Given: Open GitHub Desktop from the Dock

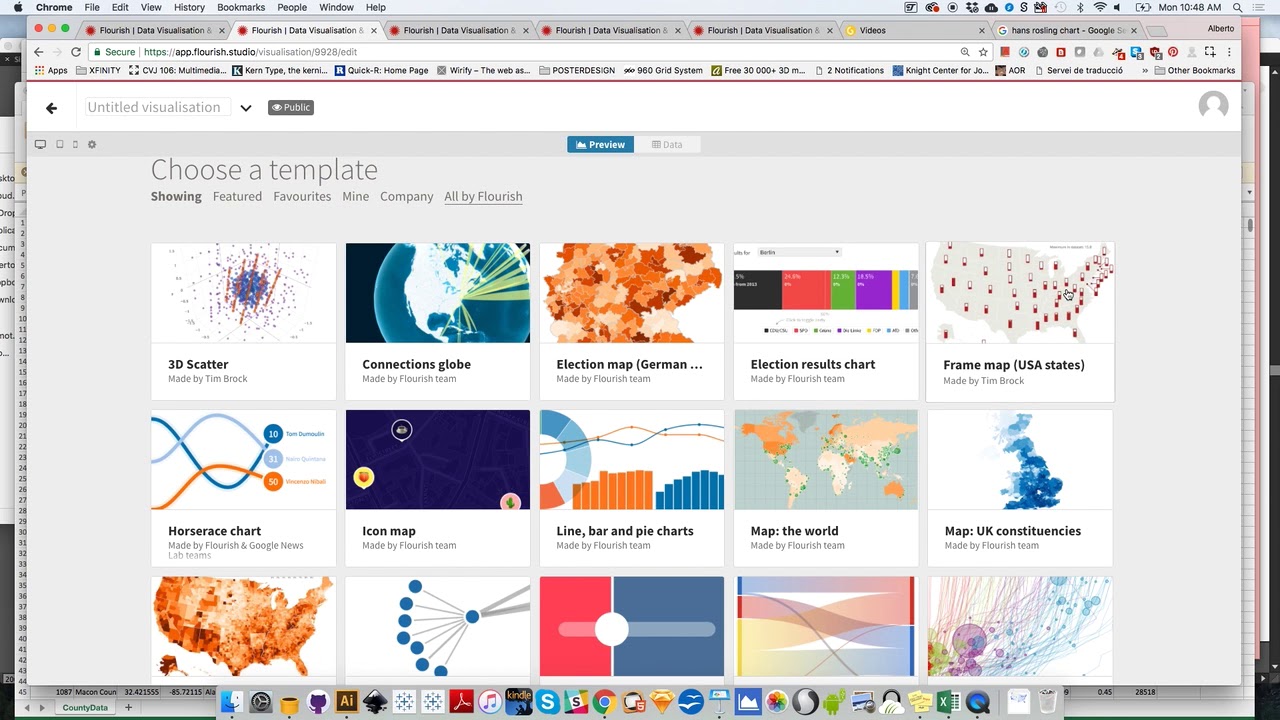Looking at the screenshot, I should pyautogui.click(x=318, y=703).
